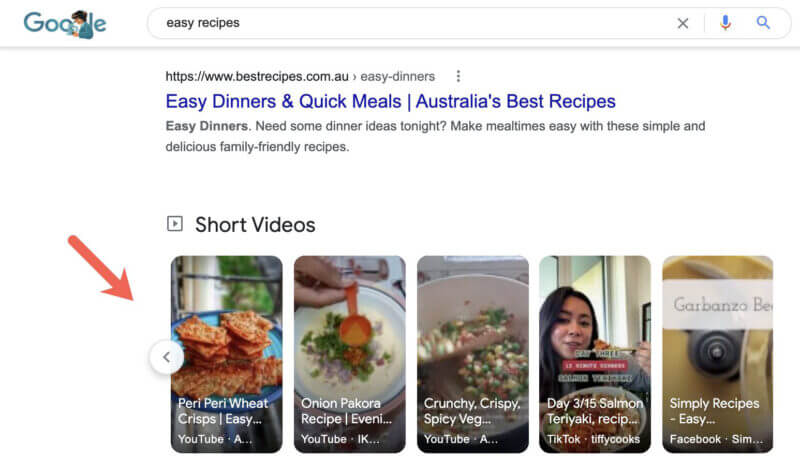800x474 pixels.
Task: Start voice search with microphone icon
Action: pos(725,23)
